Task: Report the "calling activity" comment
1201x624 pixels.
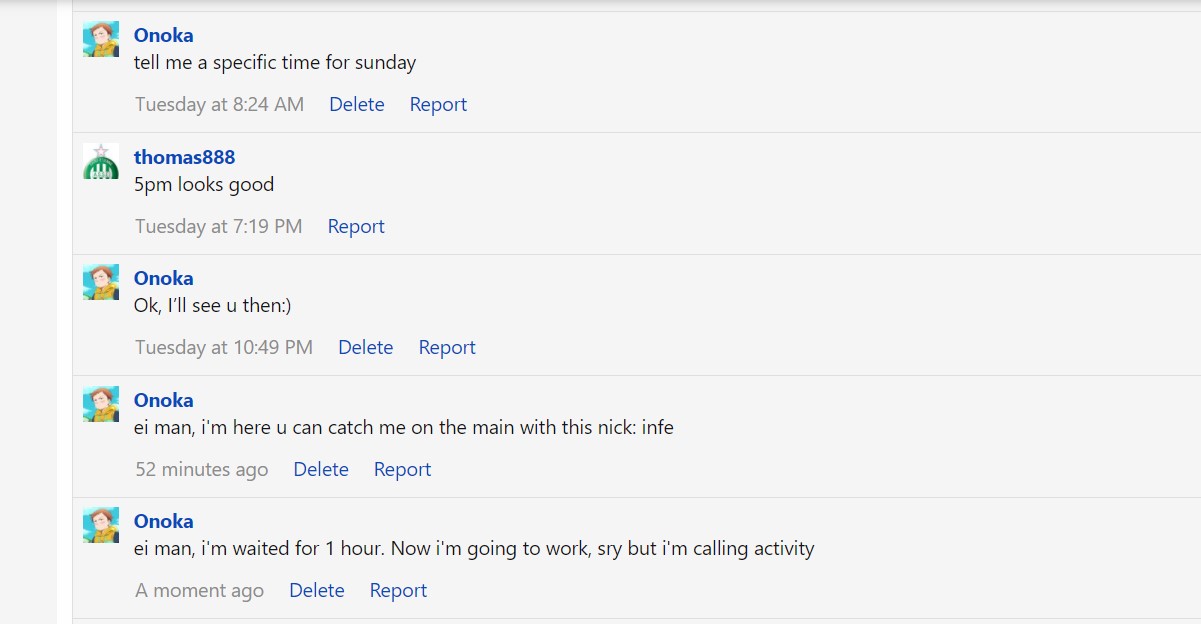Action: point(398,590)
